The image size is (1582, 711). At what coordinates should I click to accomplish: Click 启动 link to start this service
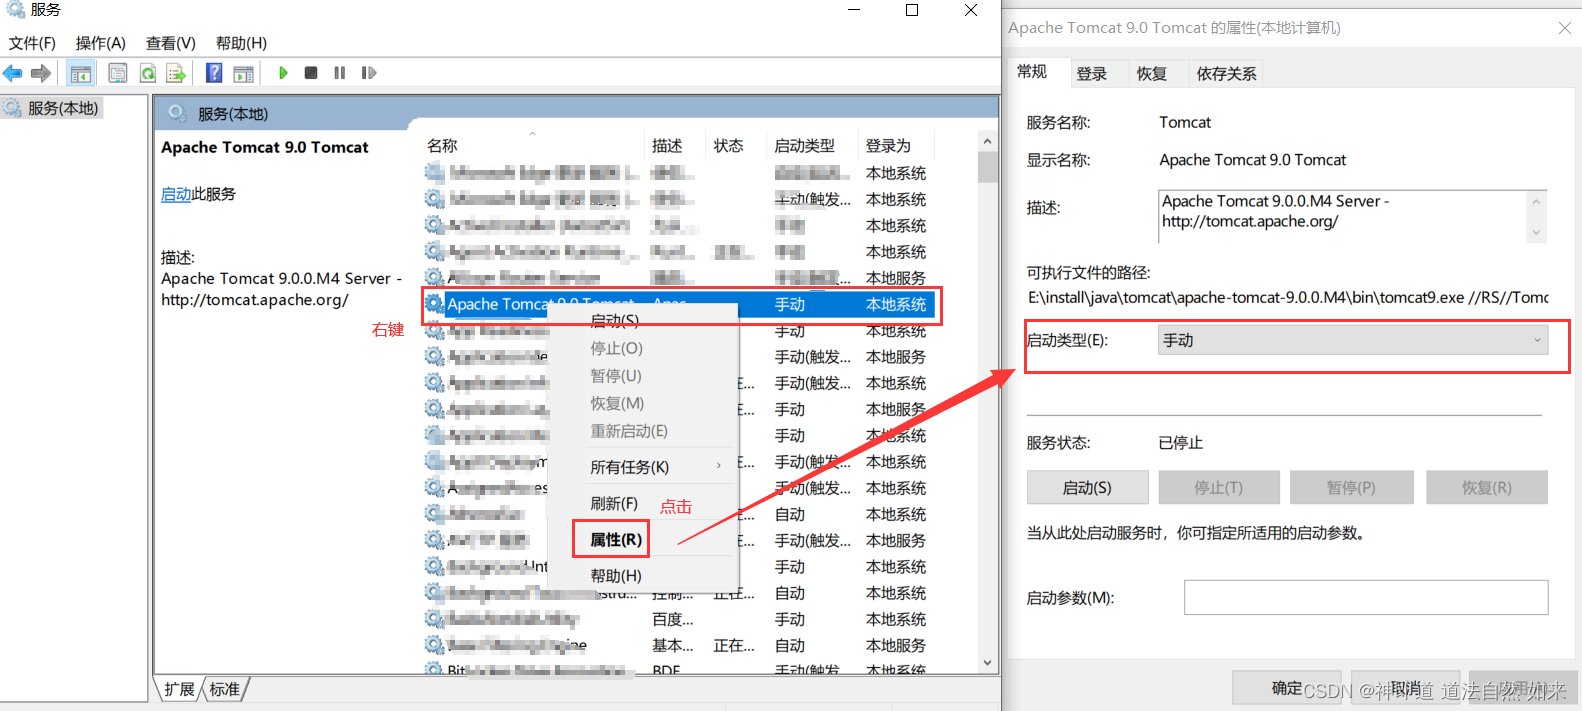176,194
